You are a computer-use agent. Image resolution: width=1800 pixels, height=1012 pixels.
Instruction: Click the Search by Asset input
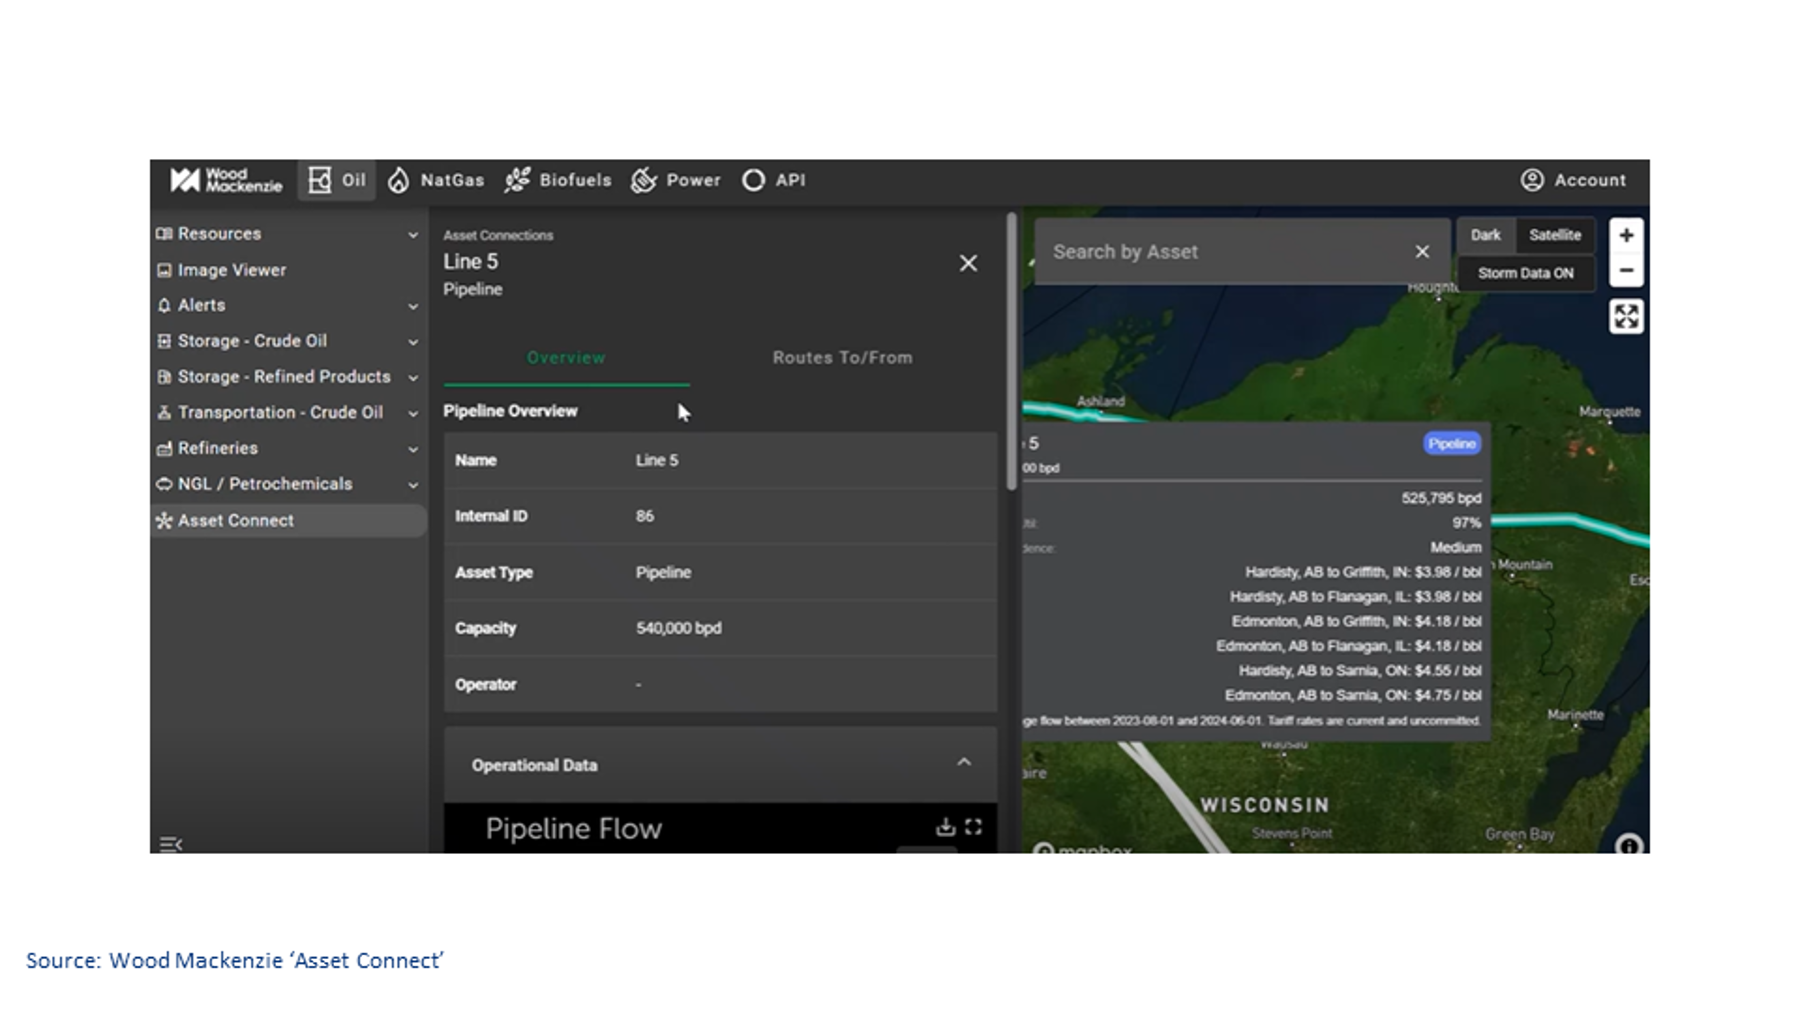(x=1225, y=252)
